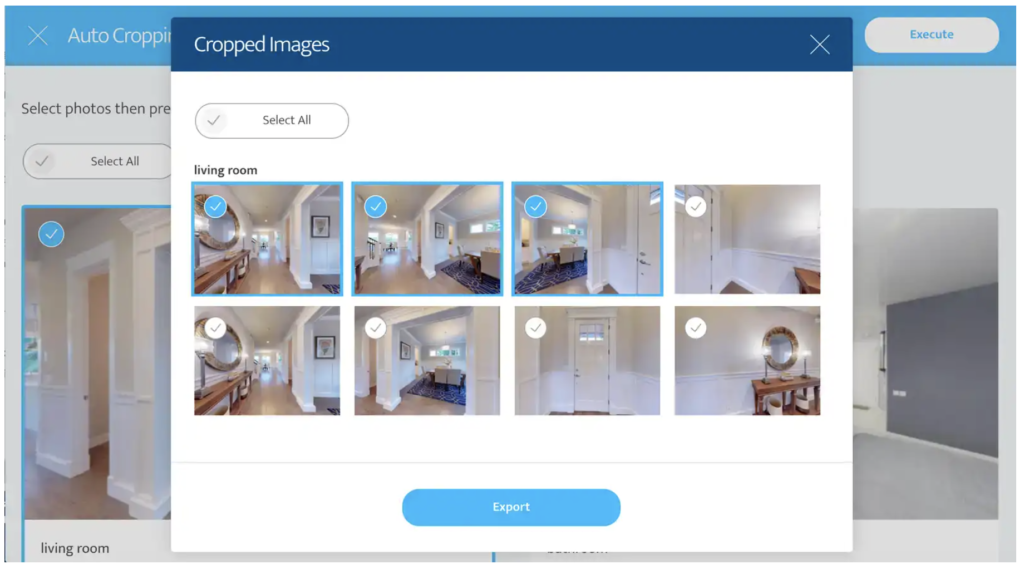Select the front door thumbnail image
This screenshot has height=569, width=1024.
(587, 361)
